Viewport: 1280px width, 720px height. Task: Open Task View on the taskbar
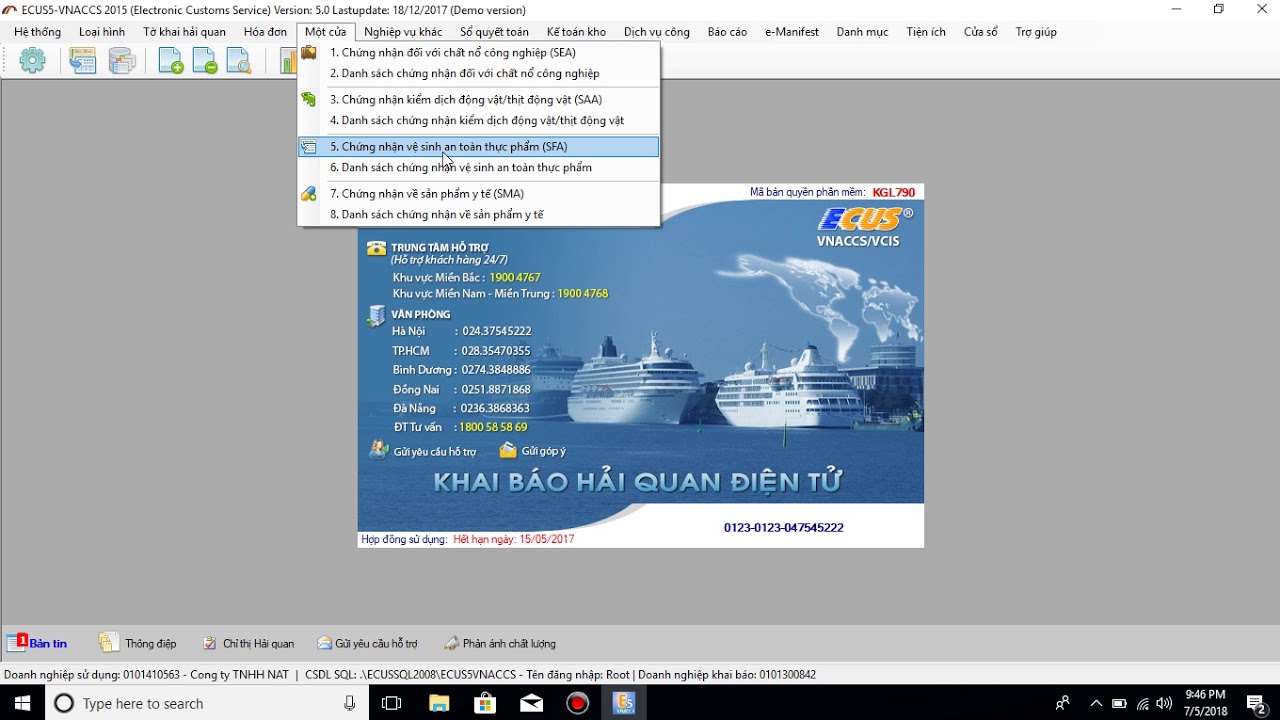tap(392, 703)
